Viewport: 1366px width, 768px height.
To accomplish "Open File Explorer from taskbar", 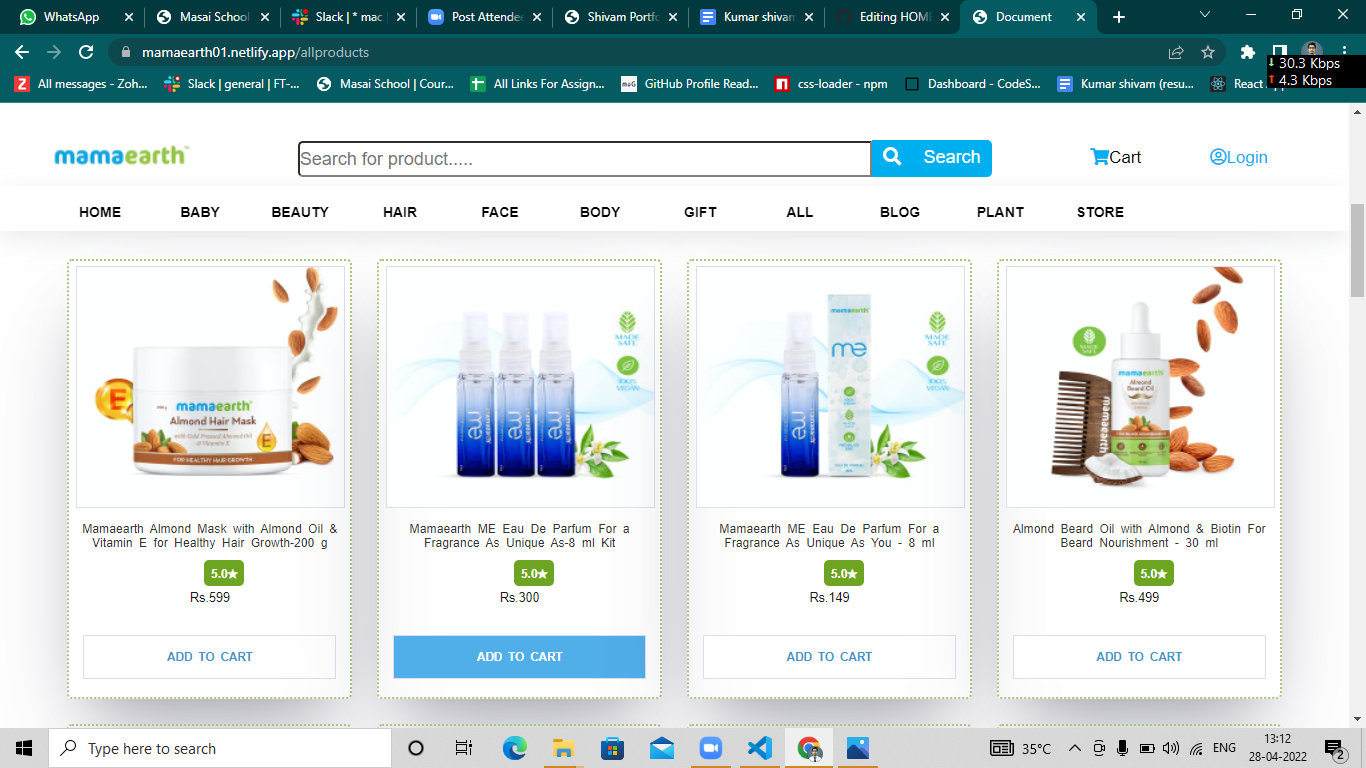I will [563, 748].
